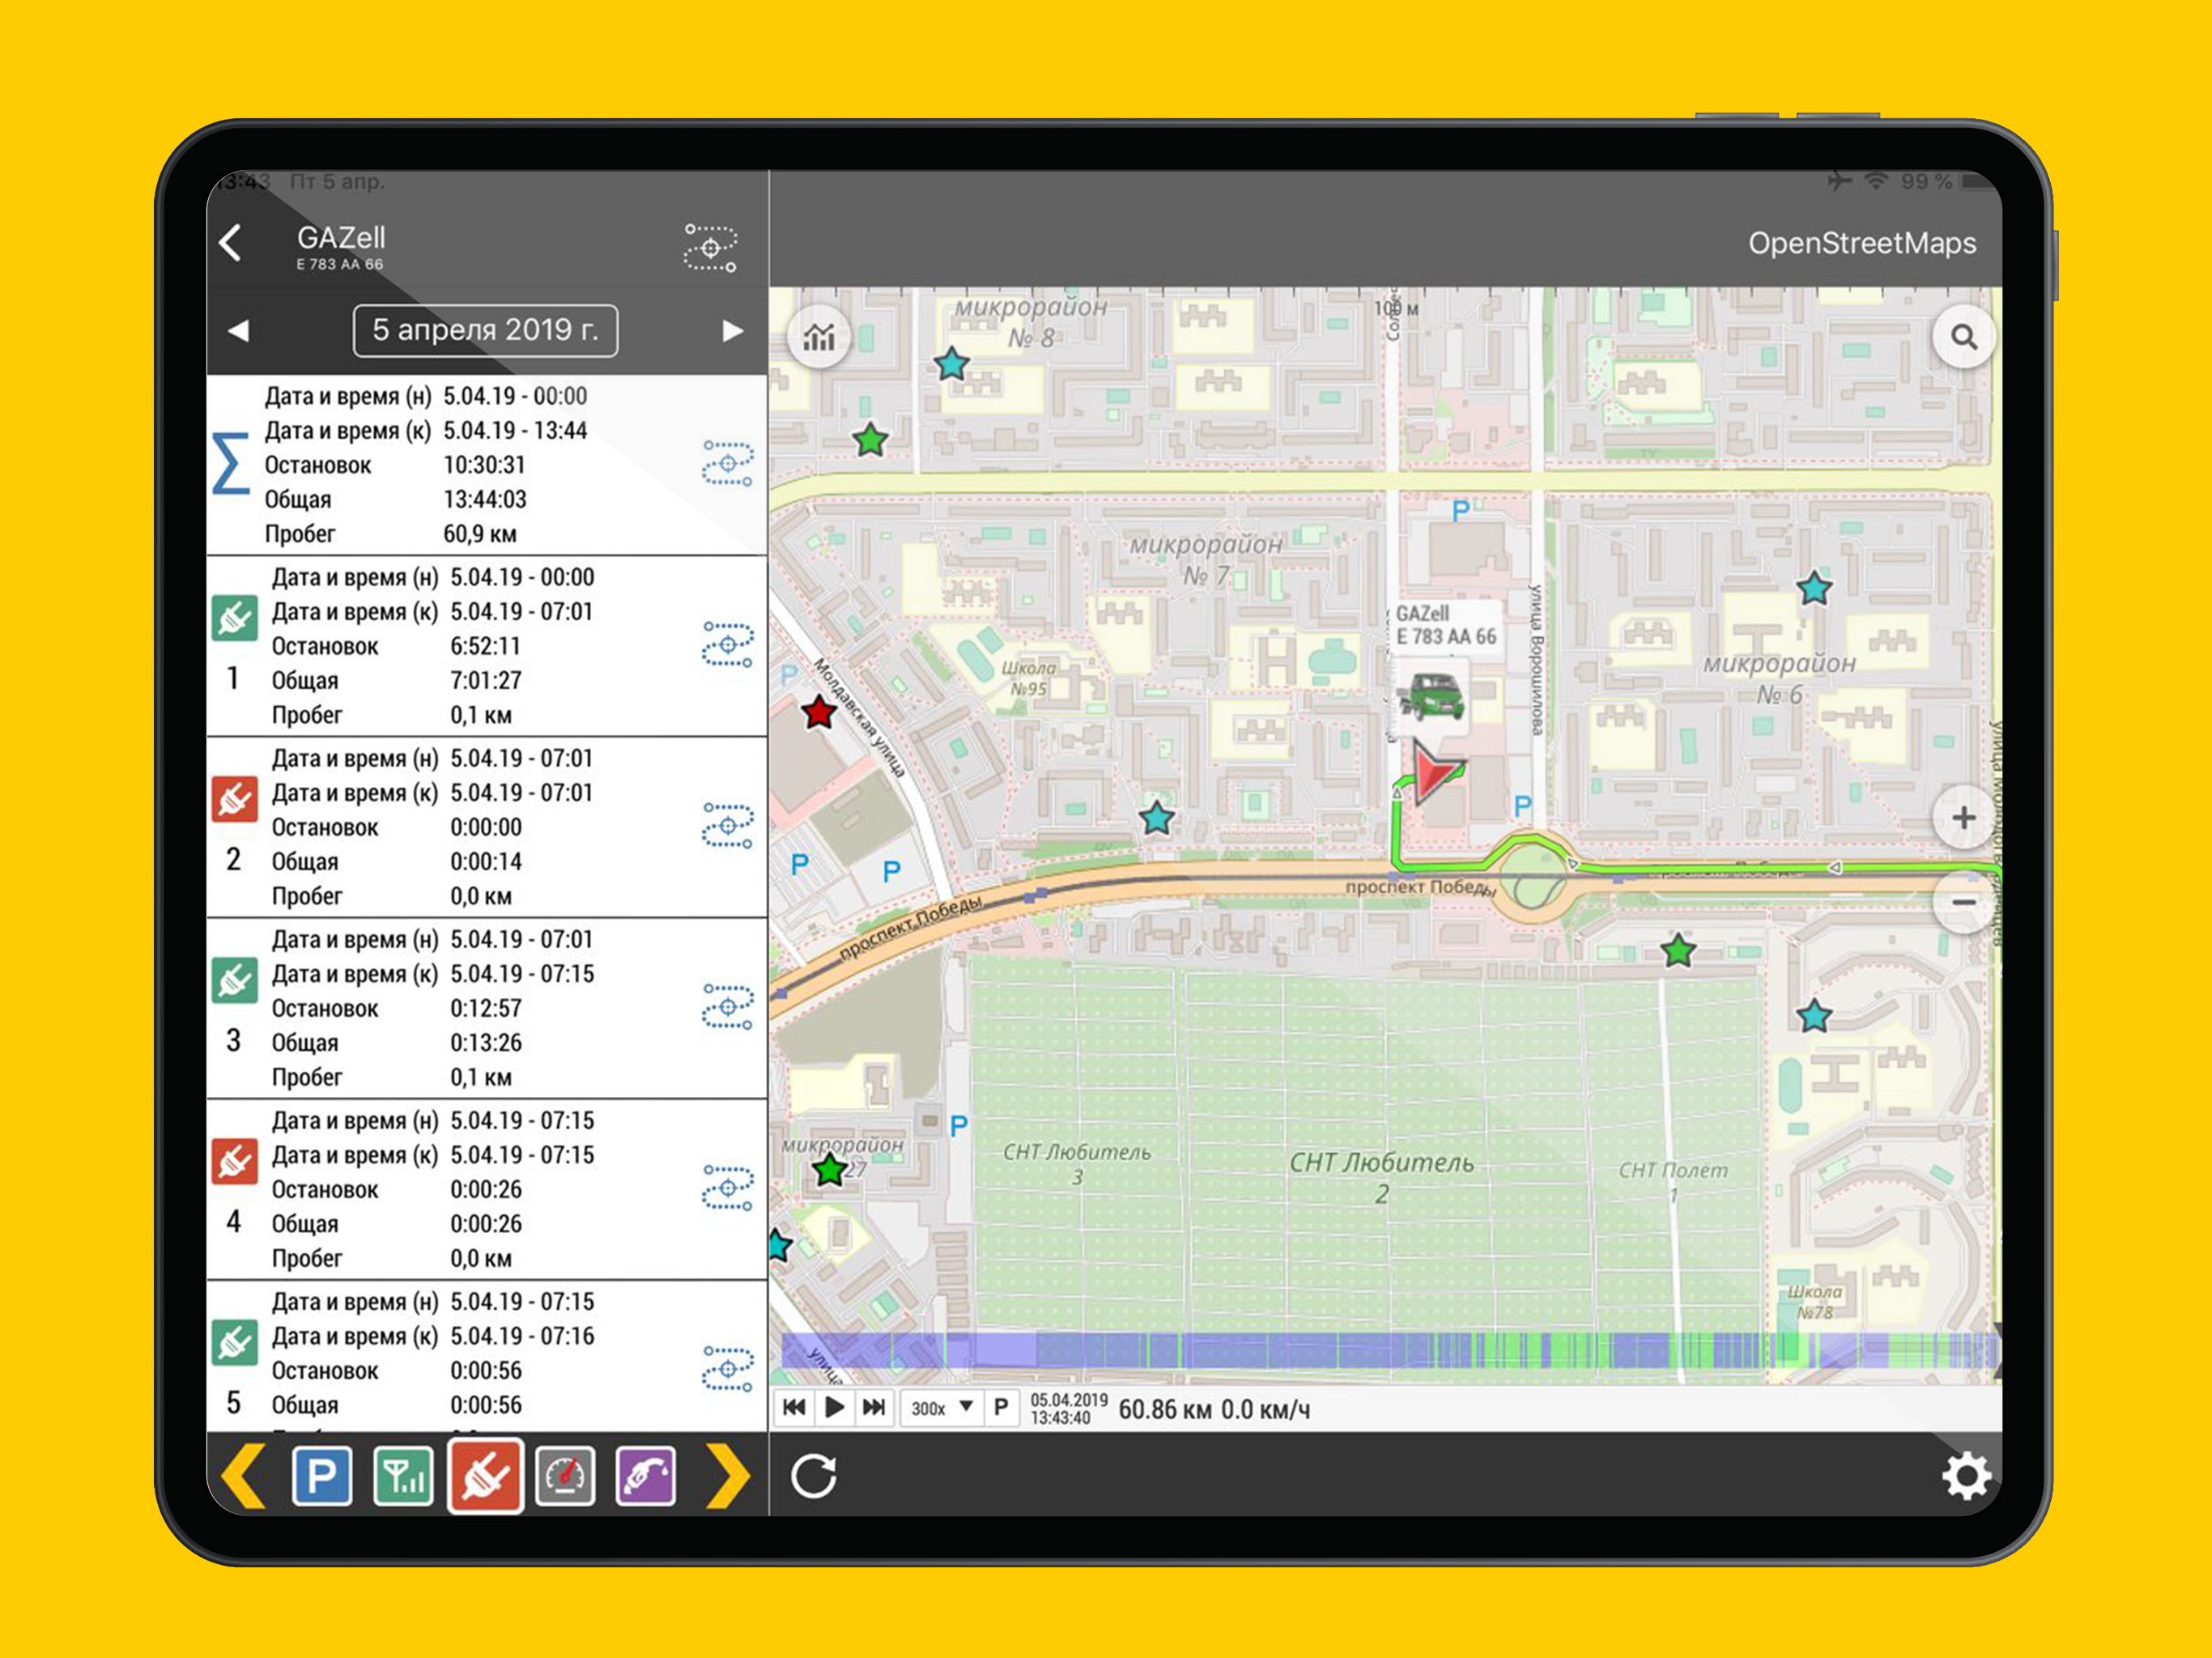The width and height of the screenshot is (2212, 1658).
Task: Show track for segment 4 with total 0:00:26
Action: [728, 1187]
